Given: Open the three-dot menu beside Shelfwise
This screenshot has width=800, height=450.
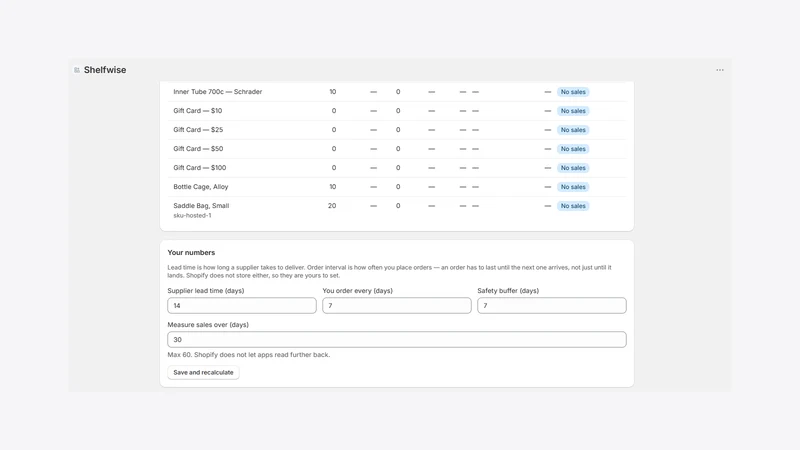Looking at the screenshot, I should (719, 70).
